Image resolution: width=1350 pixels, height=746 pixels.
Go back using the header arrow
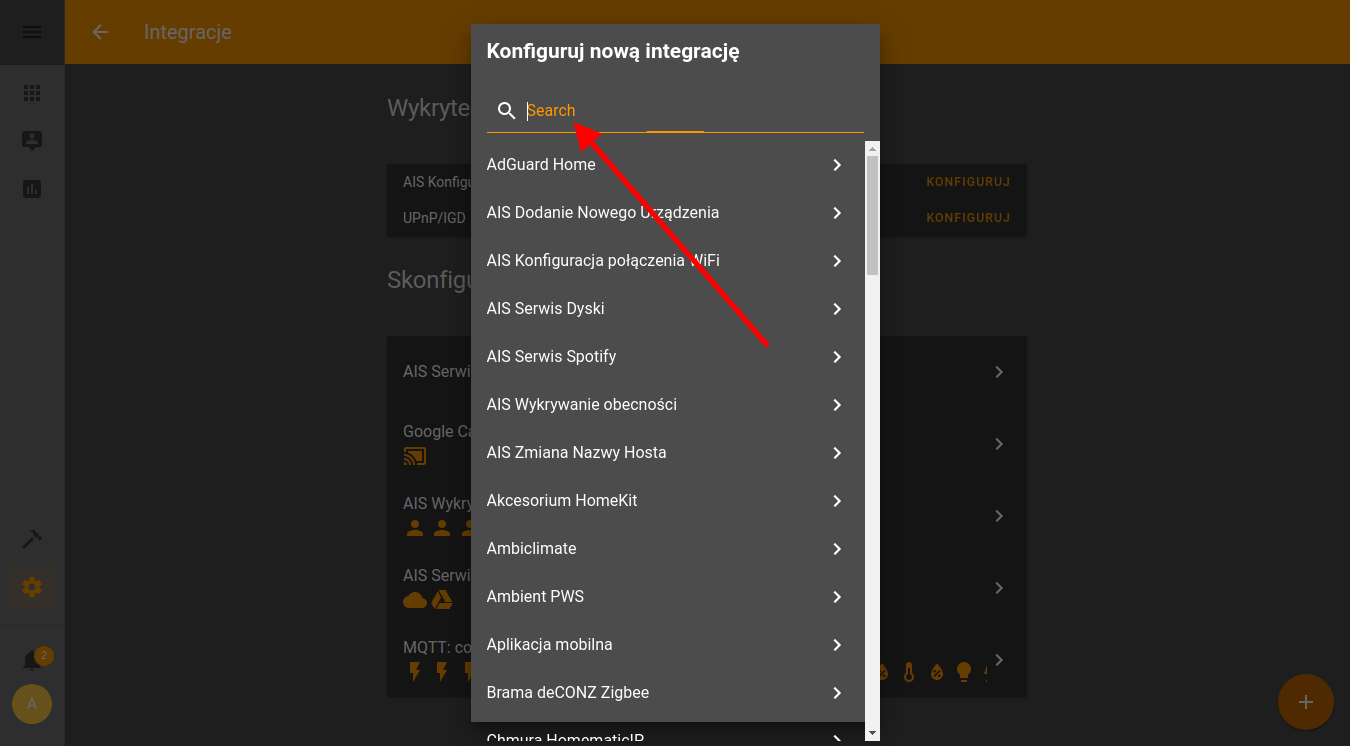click(x=100, y=32)
